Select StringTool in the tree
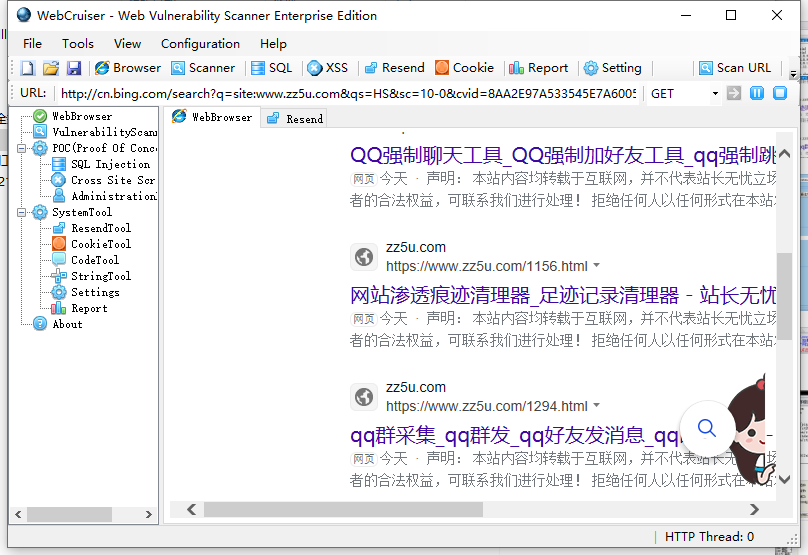Viewport: 808px width, 555px height. tap(101, 276)
